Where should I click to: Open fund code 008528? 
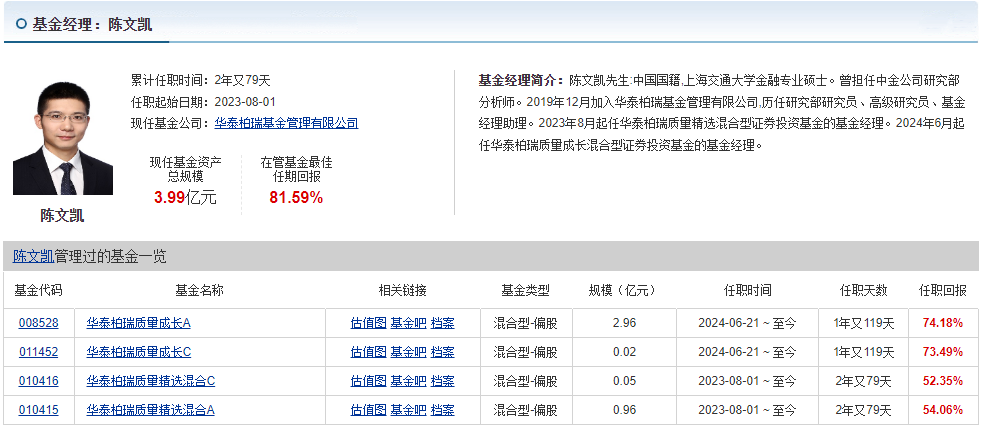tap(38, 323)
